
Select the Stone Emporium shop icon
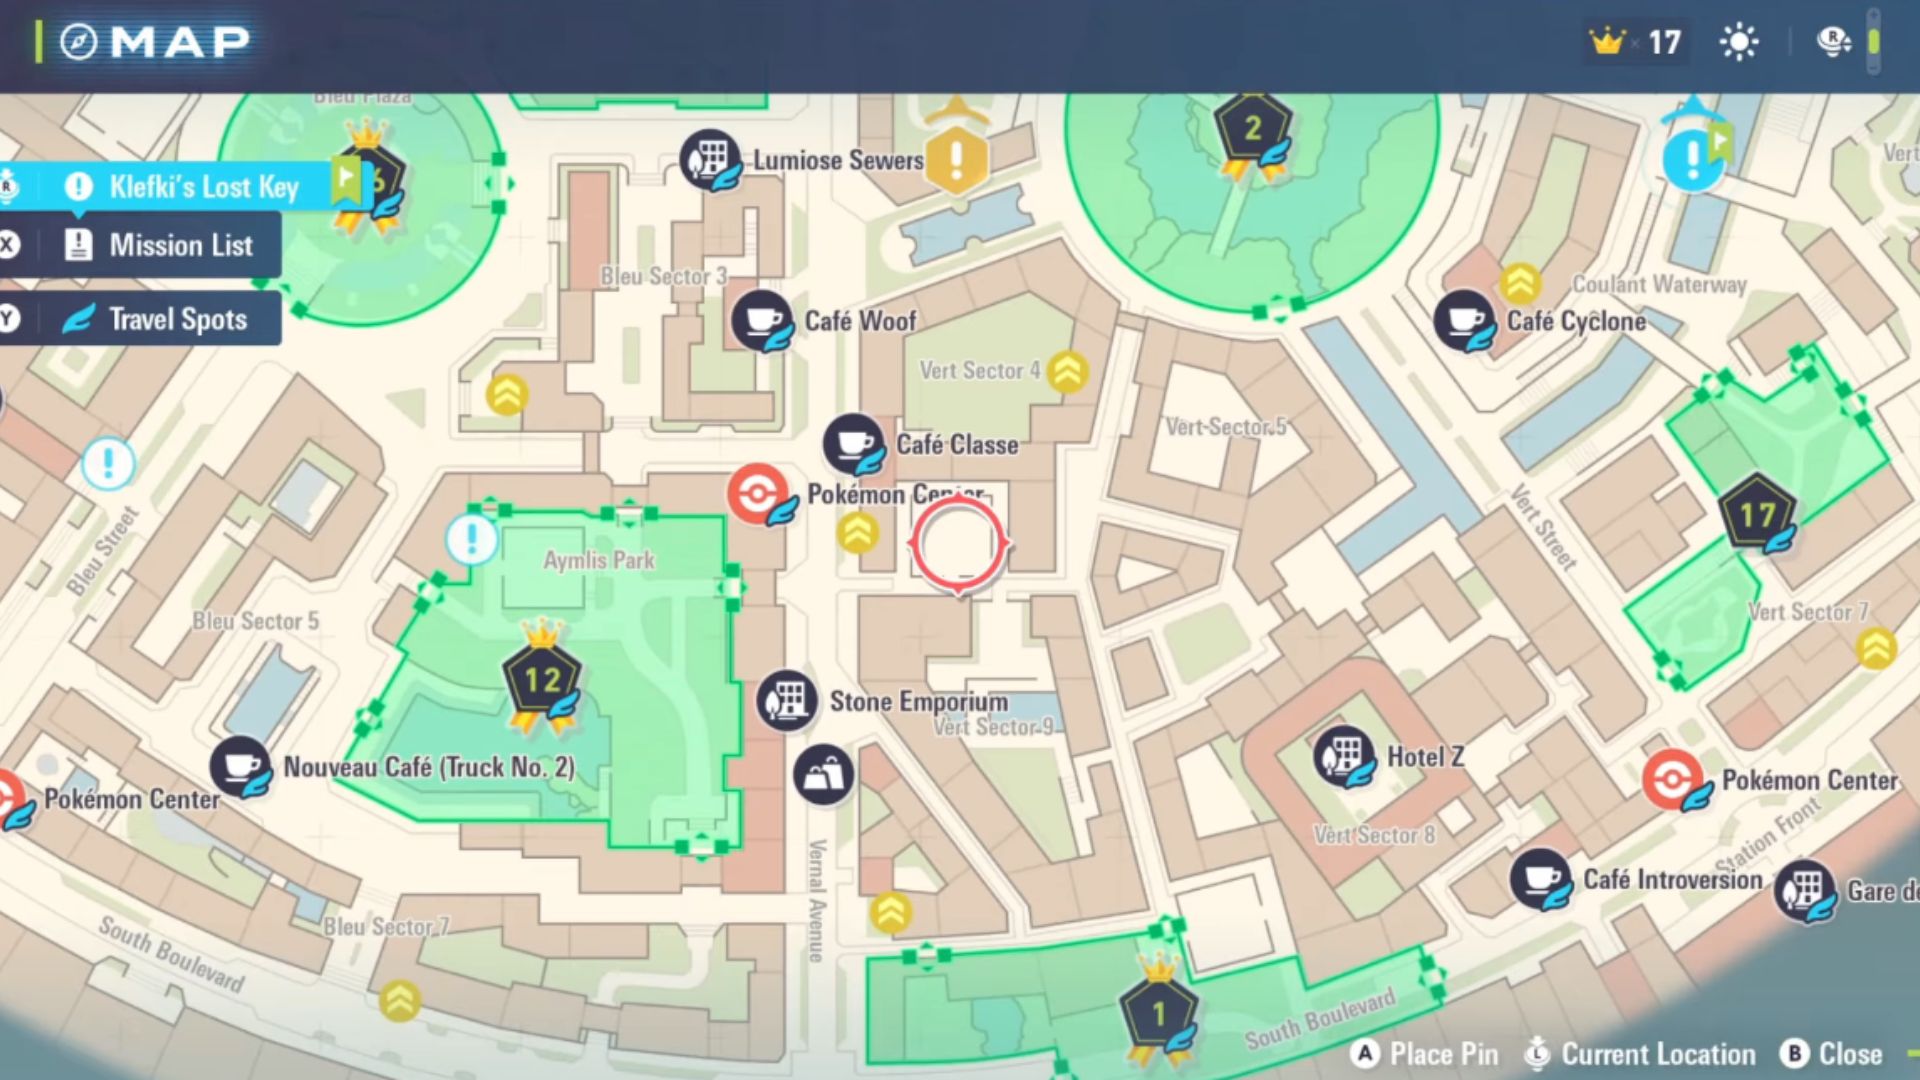[x=787, y=700]
